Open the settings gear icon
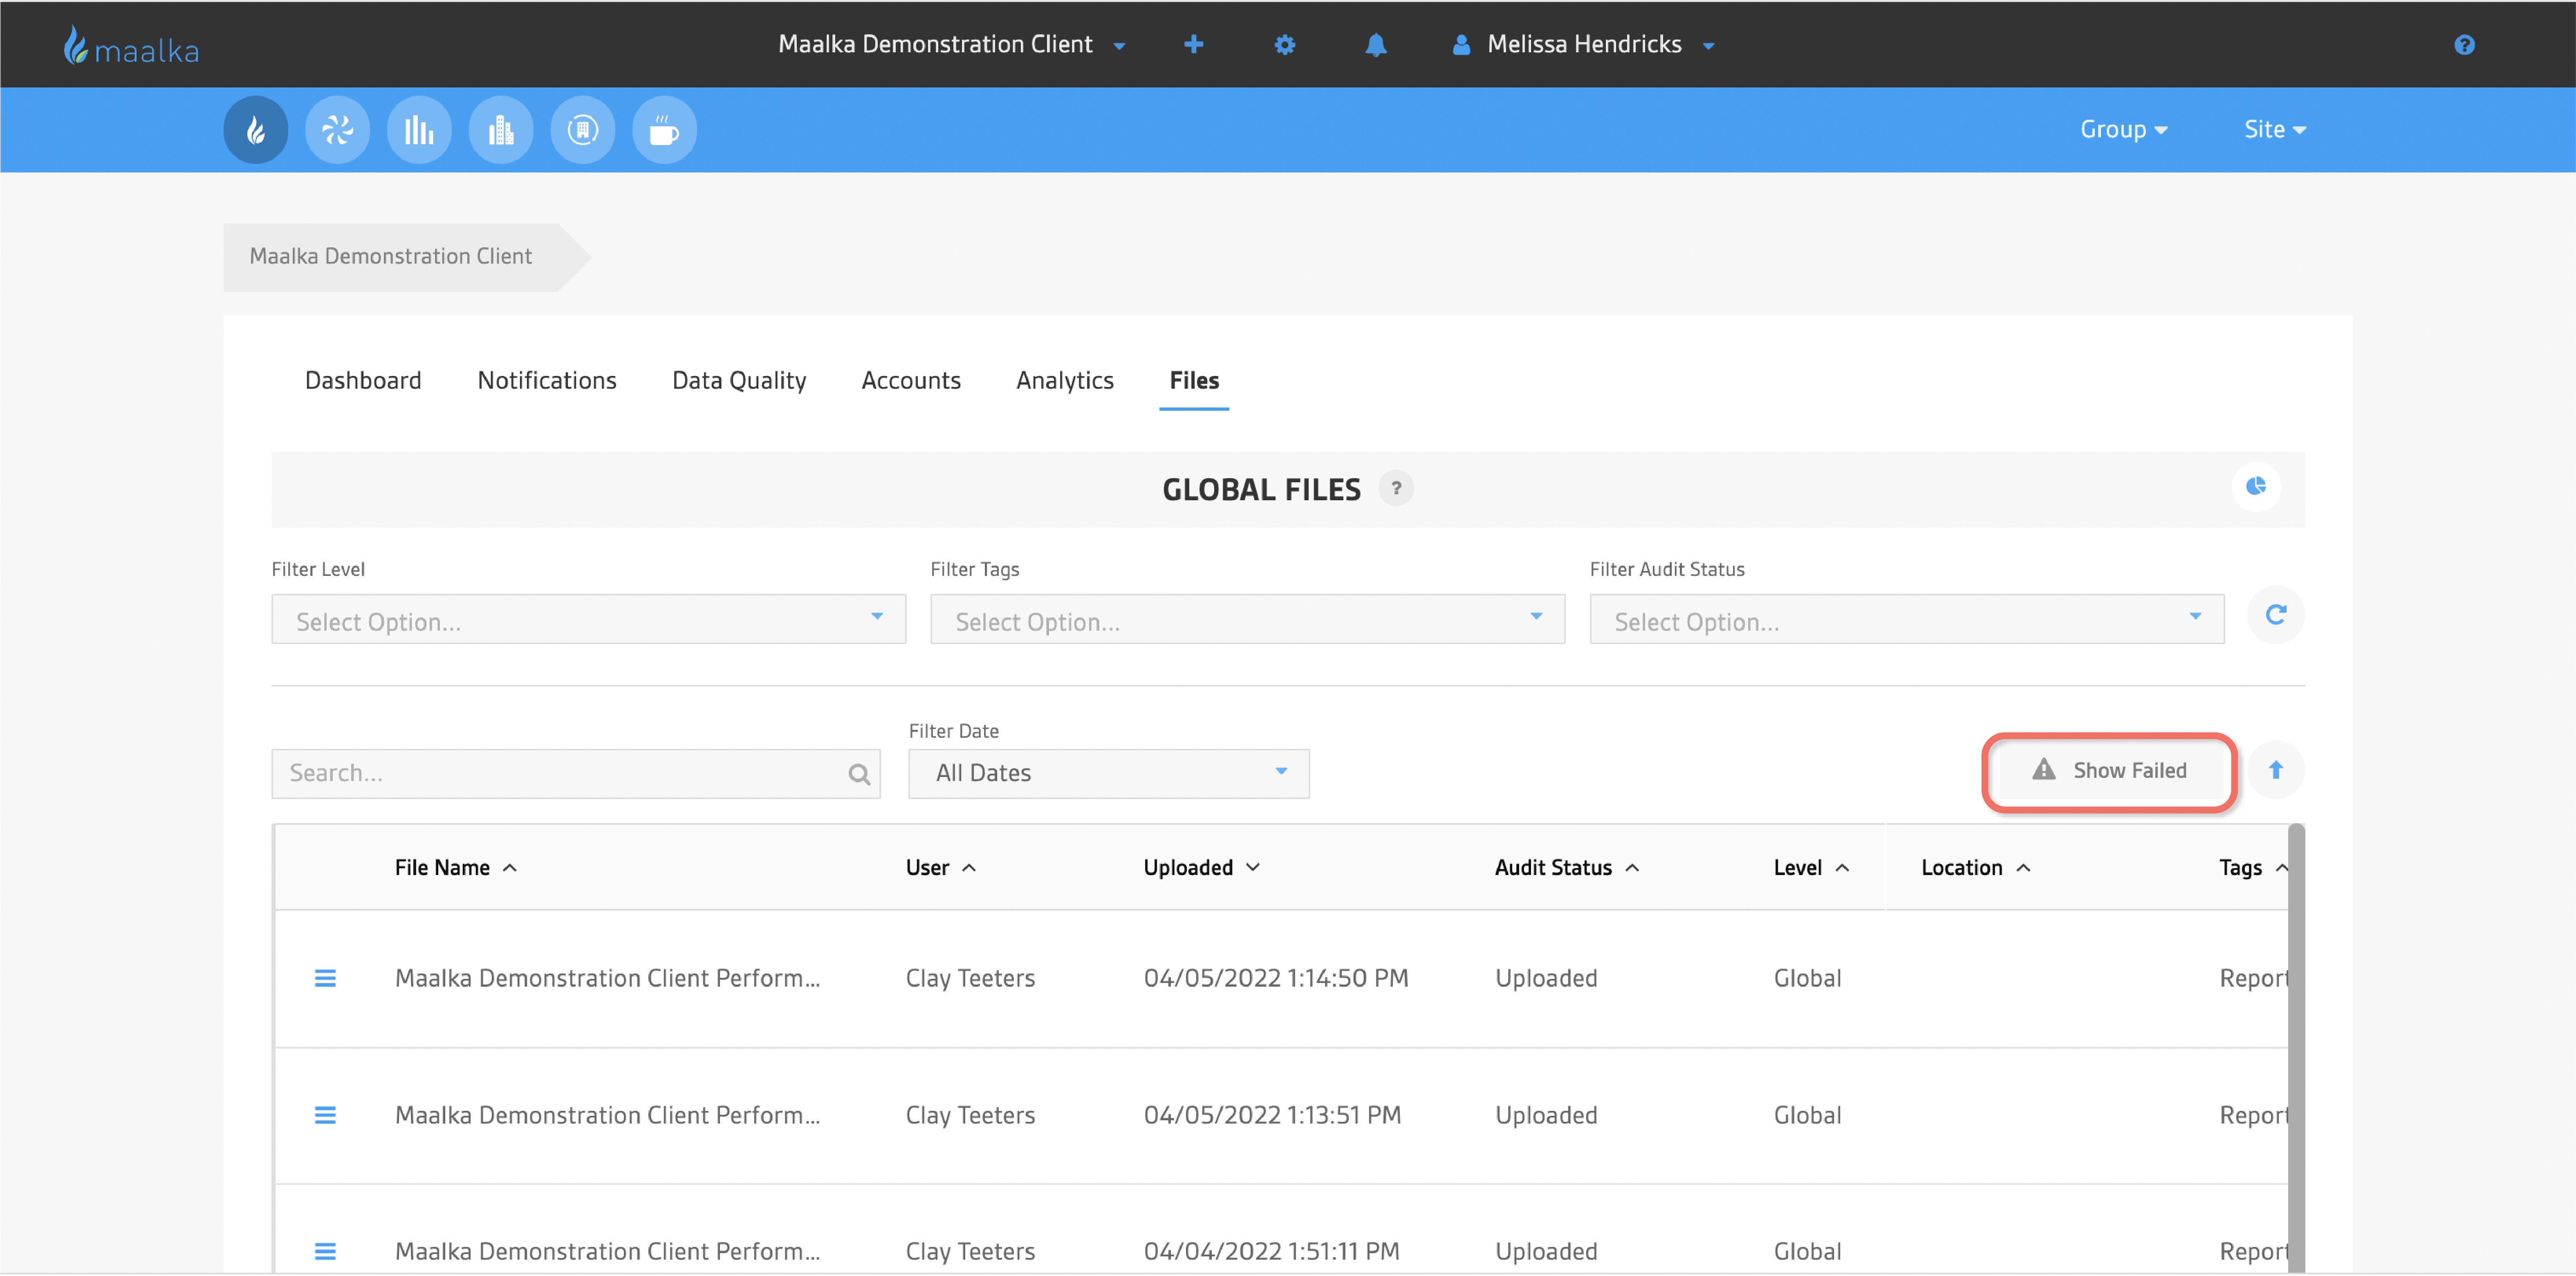2576x1276 pixels. click(x=1284, y=44)
